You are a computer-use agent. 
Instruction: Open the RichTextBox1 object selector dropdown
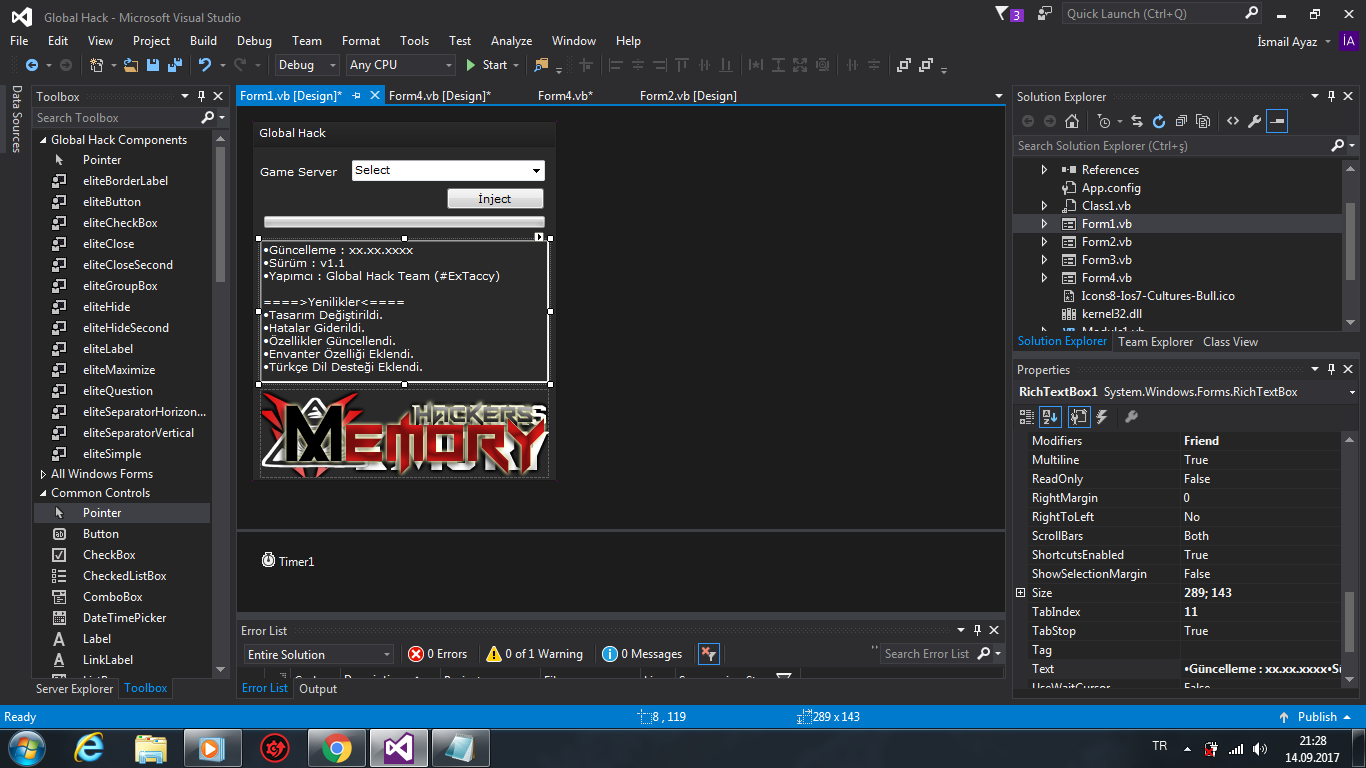coord(1352,392)
